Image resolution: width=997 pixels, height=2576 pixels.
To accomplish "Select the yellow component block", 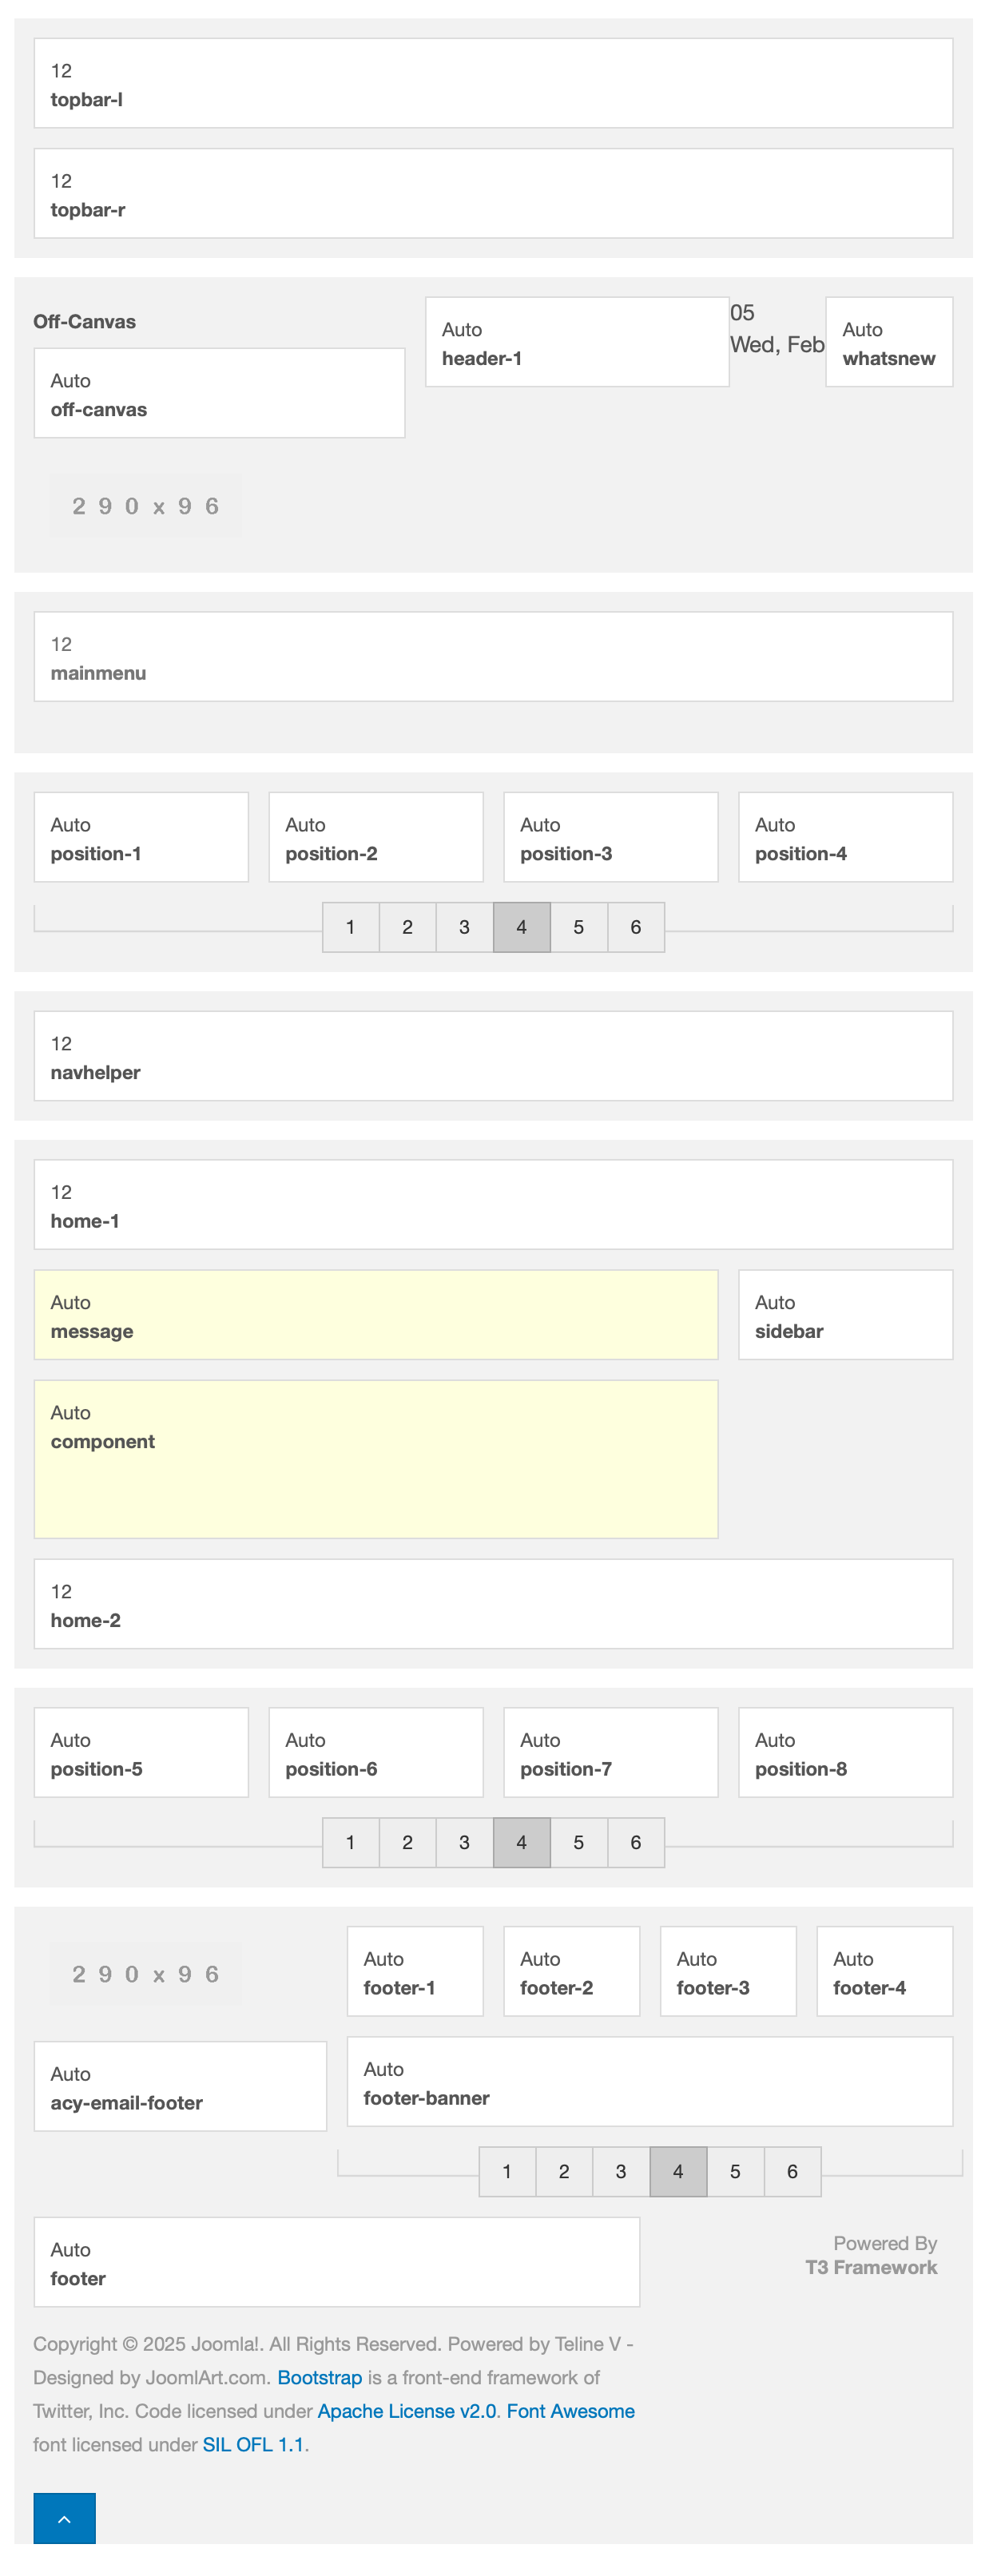I will point(376,1459).
